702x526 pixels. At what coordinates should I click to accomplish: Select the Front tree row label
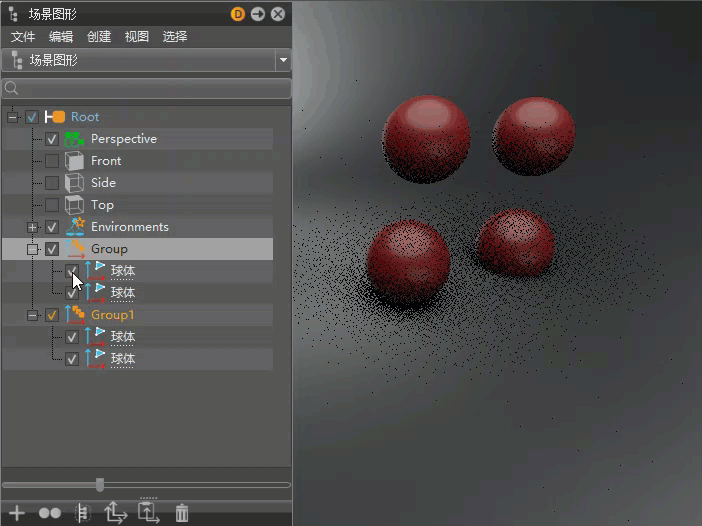(x=106, y=161)
